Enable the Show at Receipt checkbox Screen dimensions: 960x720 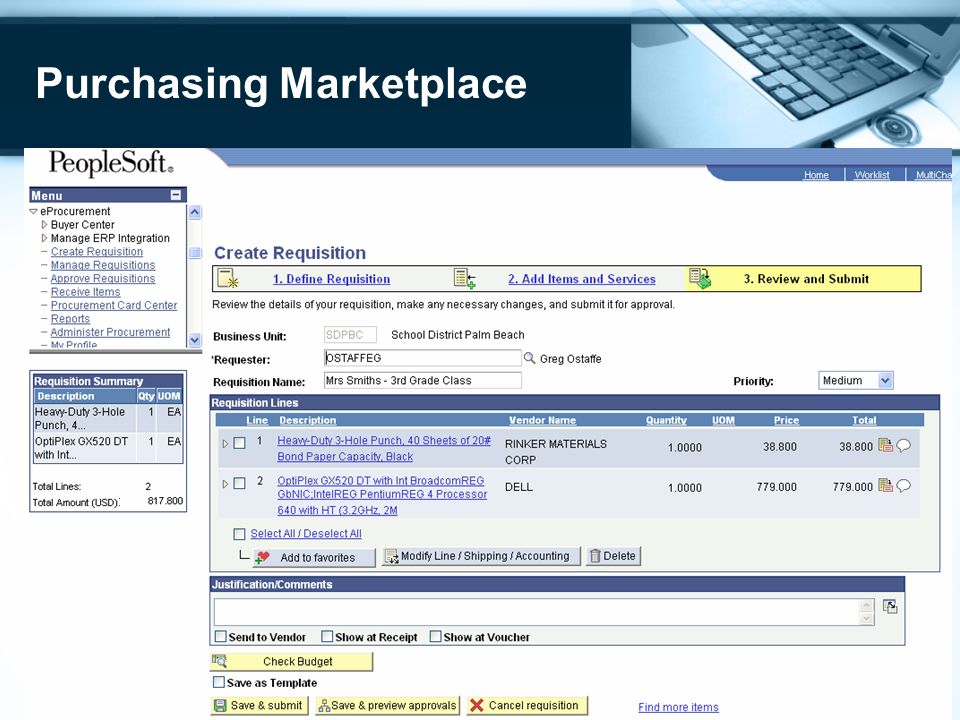328,637
